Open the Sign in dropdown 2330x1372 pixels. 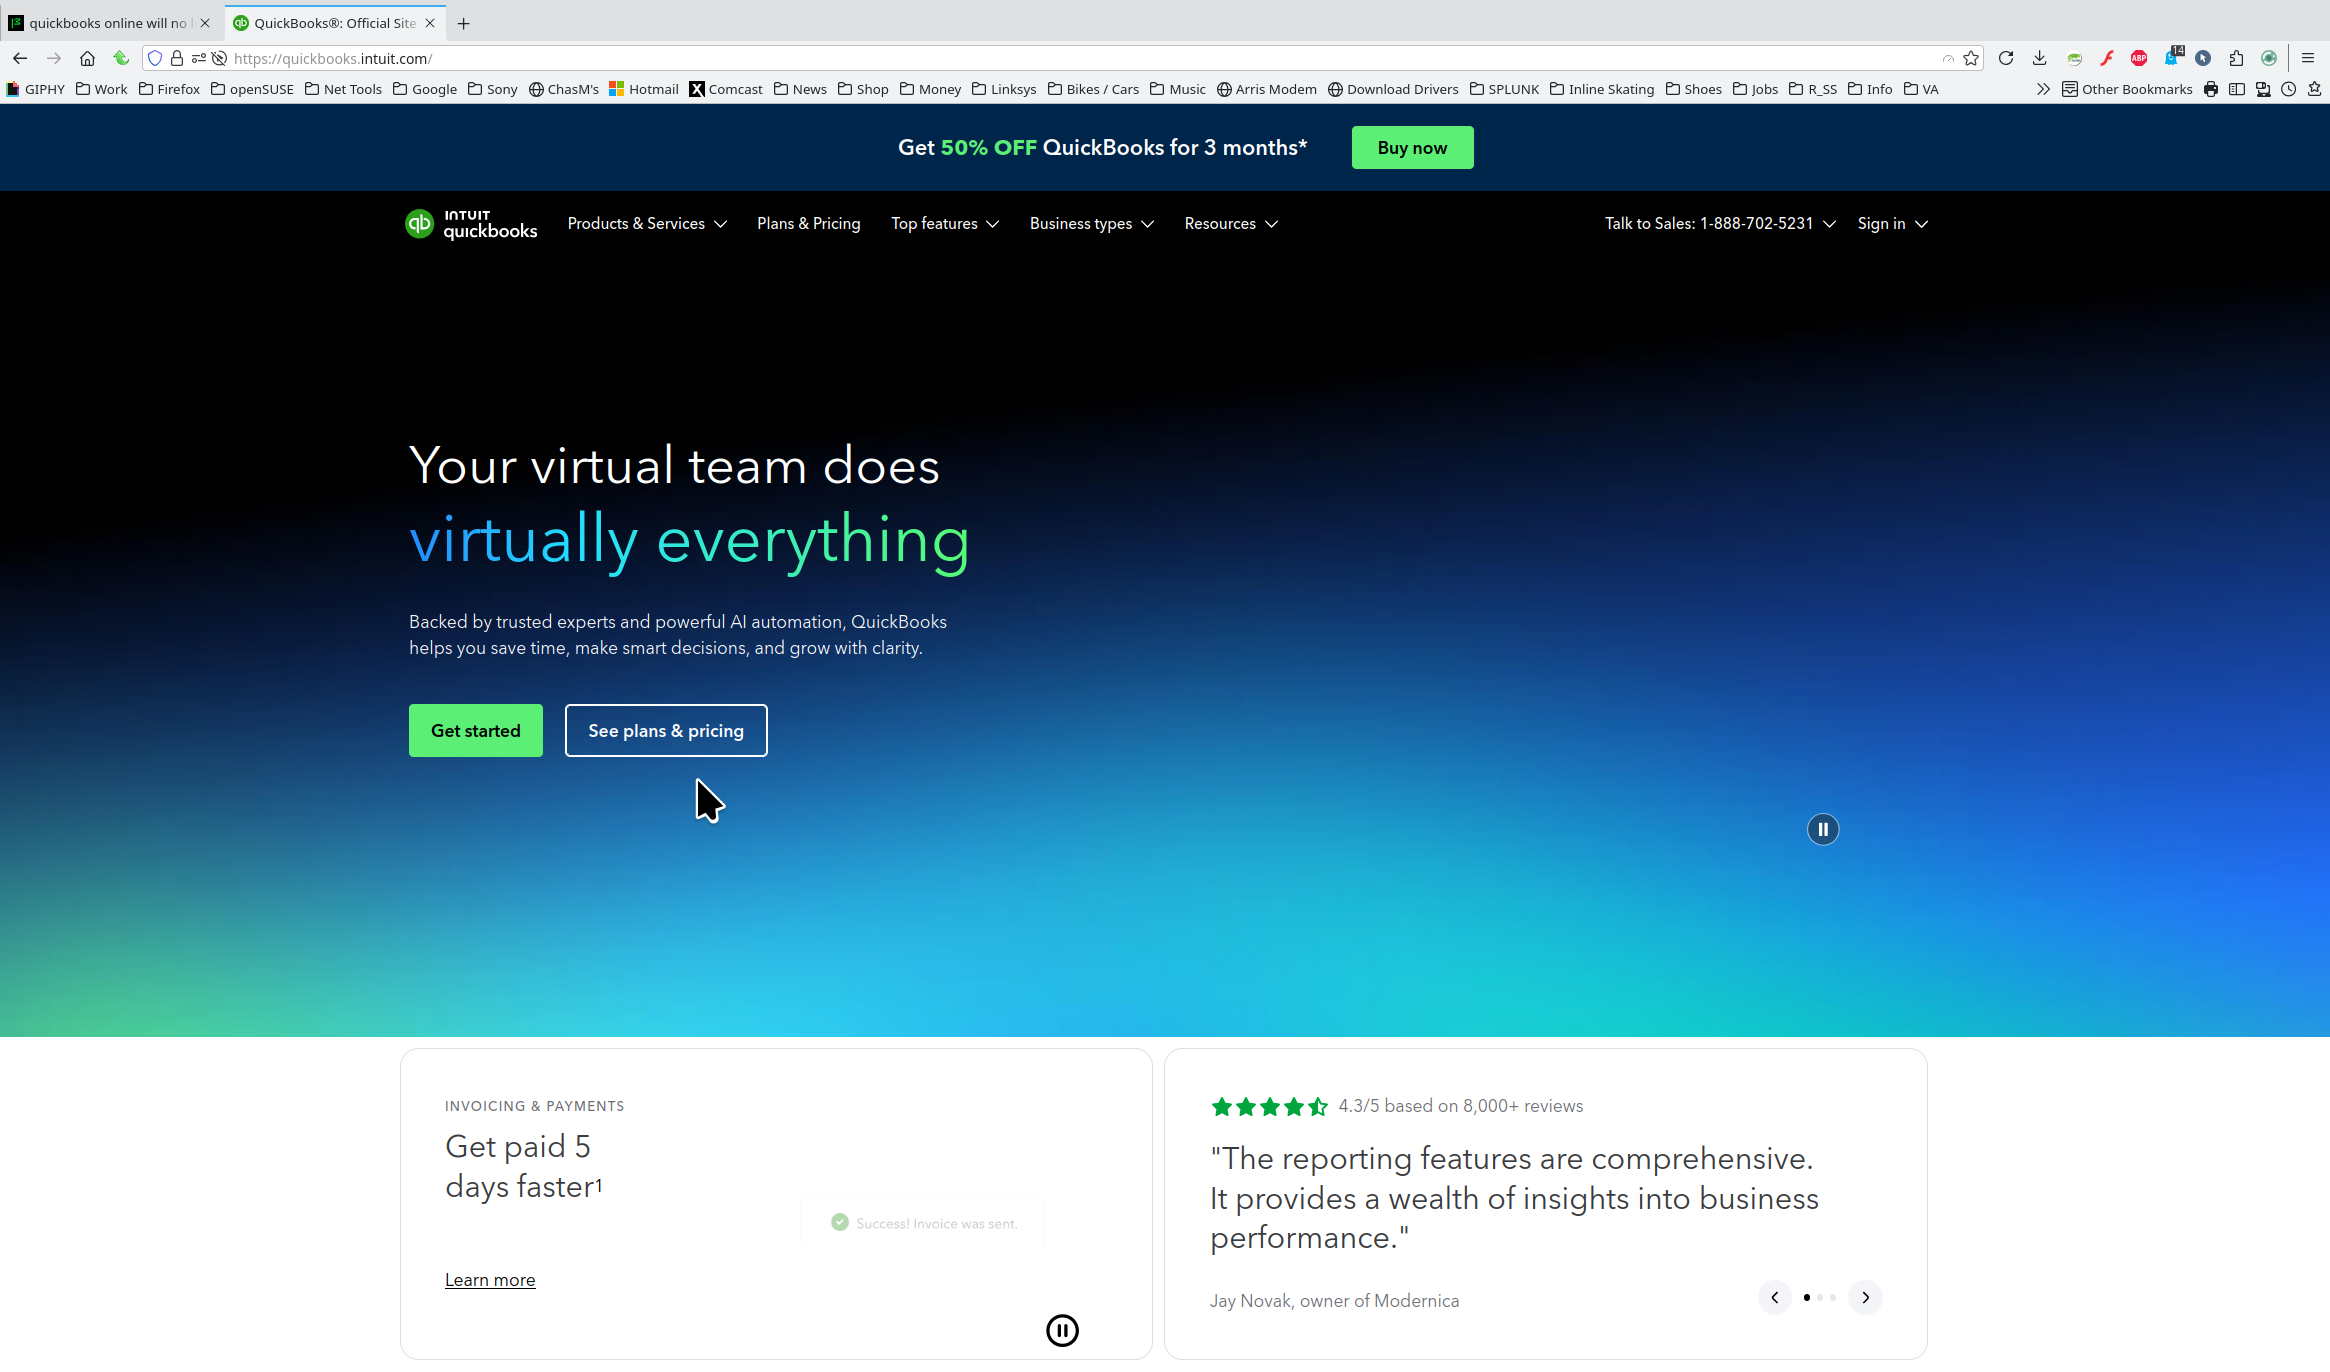pos(1892,224)
